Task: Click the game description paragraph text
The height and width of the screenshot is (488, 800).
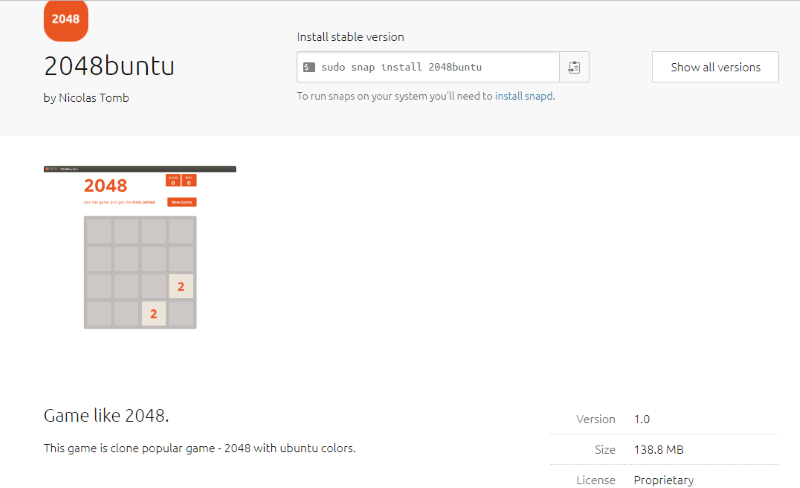Action: (200, 448)
